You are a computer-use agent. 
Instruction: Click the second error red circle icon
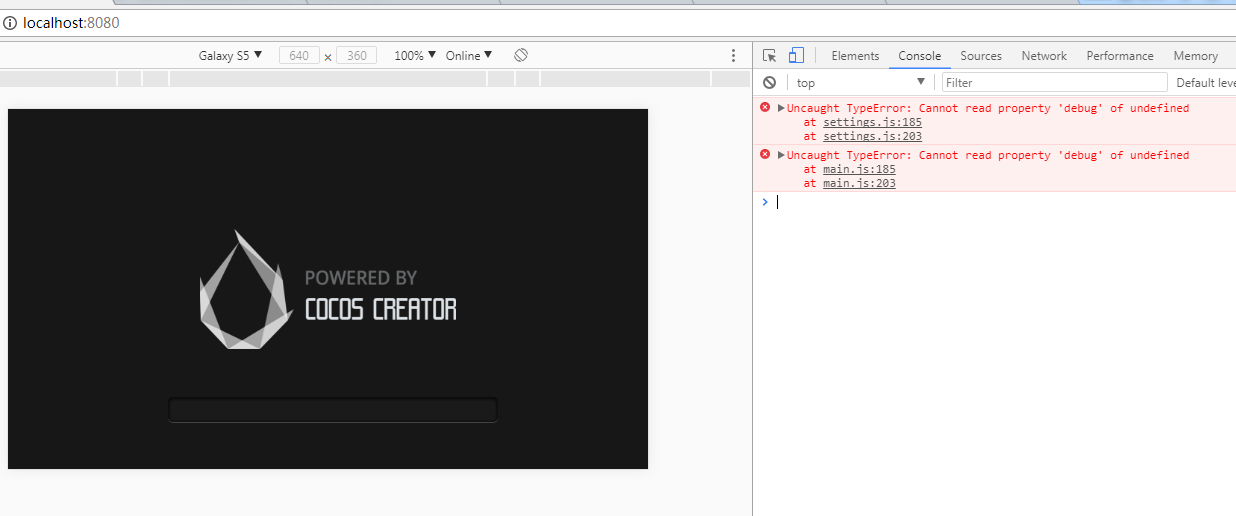pos(765,154)
